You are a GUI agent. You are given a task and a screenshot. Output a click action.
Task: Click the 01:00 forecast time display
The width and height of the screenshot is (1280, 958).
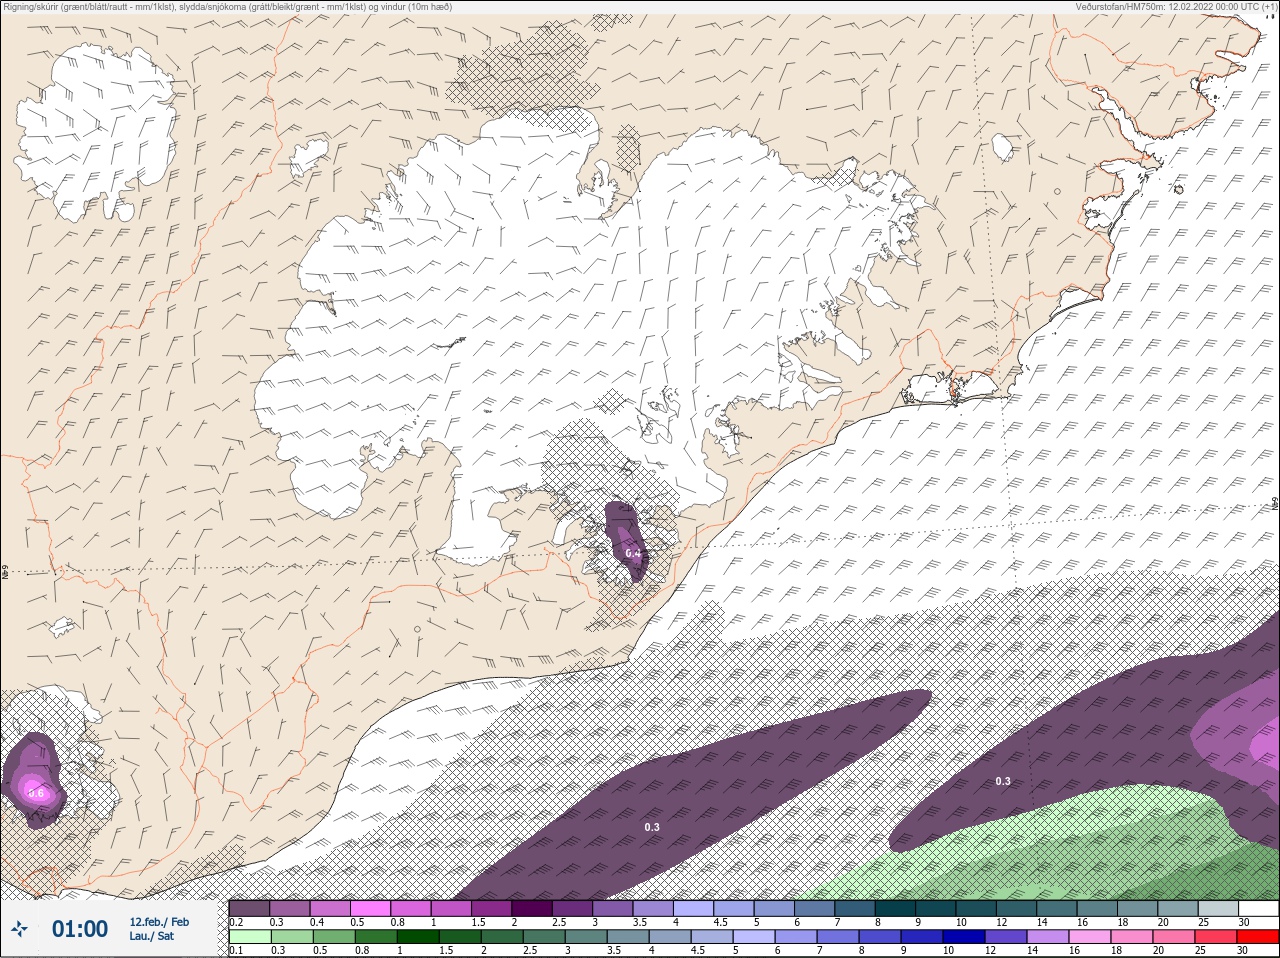click(80, 930)
